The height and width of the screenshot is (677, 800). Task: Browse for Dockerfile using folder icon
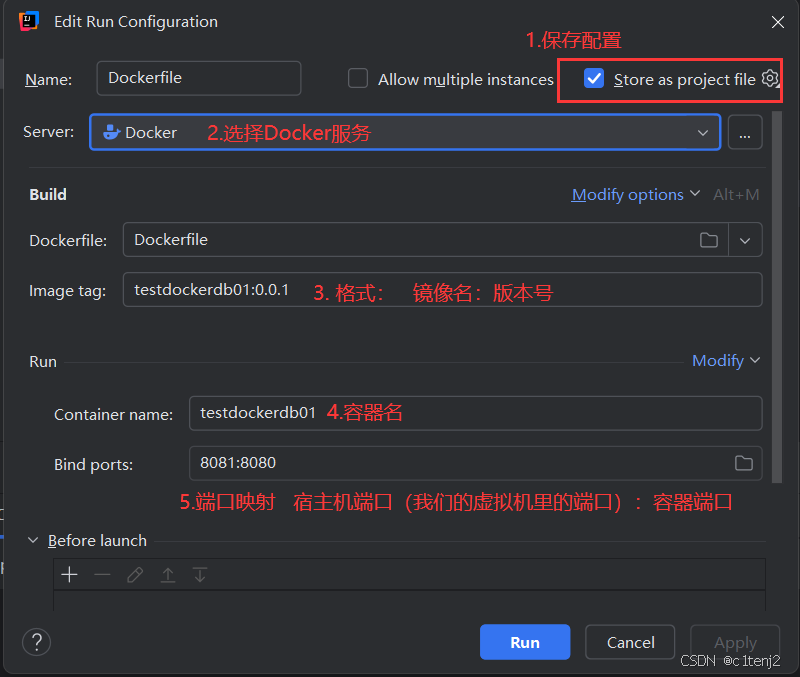tap(709, 240)
